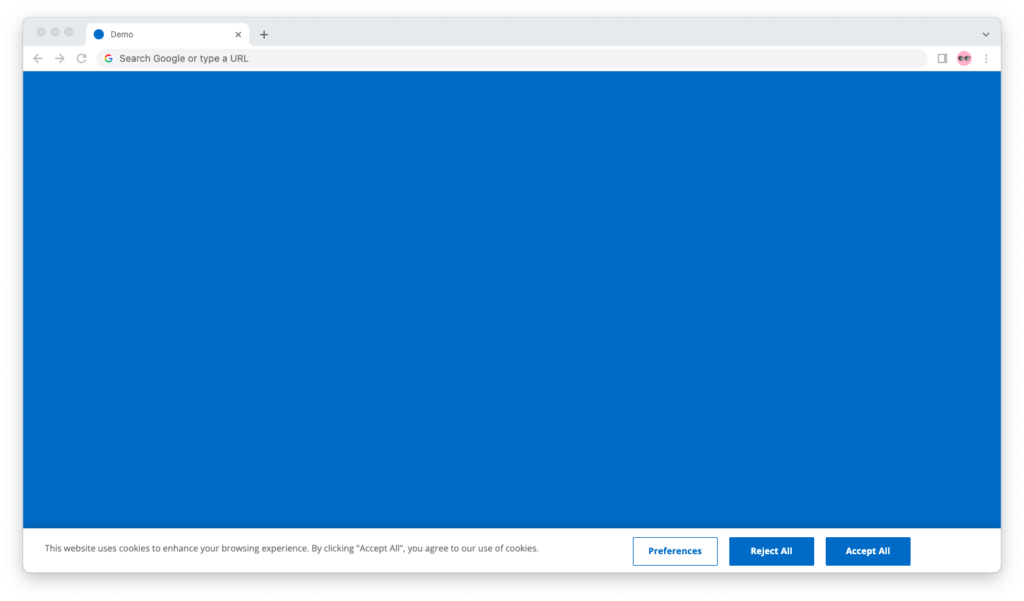Open cookie Preferences
Image resolution: width=1024 pixels, height=601 pixels.
[675, 551]
